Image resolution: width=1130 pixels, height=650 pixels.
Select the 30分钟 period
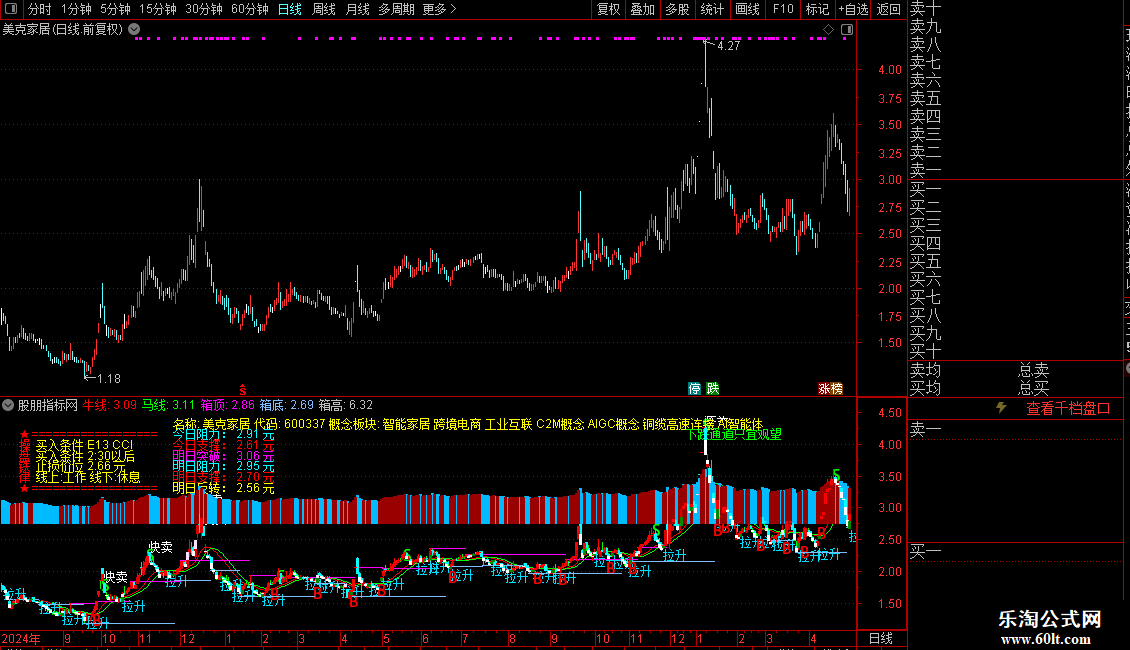coord(204,9)
